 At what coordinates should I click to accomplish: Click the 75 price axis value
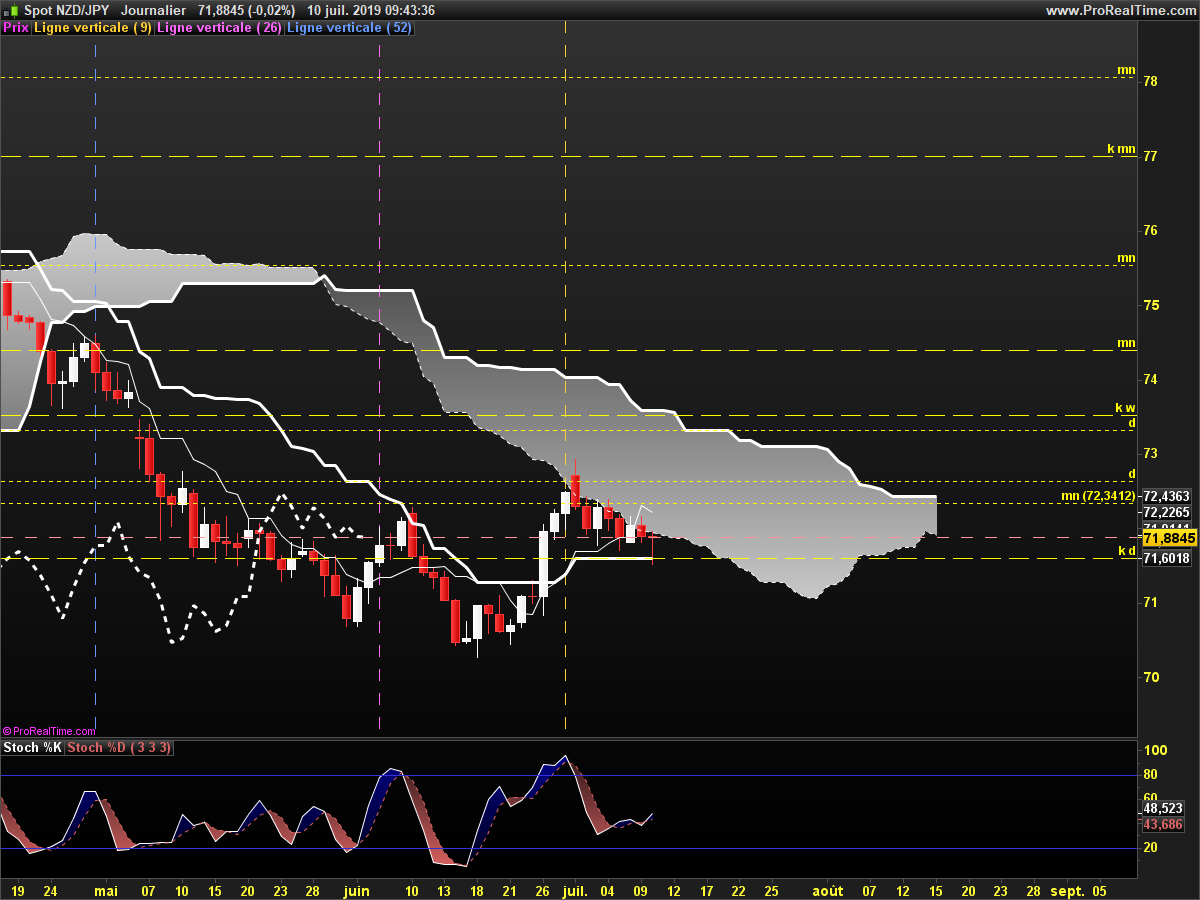tap(1150, 305)
